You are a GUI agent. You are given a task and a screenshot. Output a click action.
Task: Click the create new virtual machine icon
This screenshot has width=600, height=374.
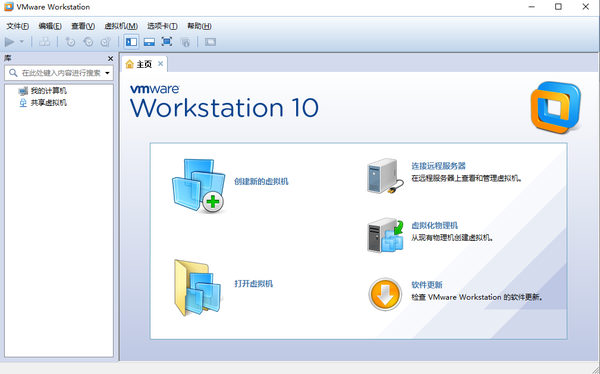click(x=198, y=186)
